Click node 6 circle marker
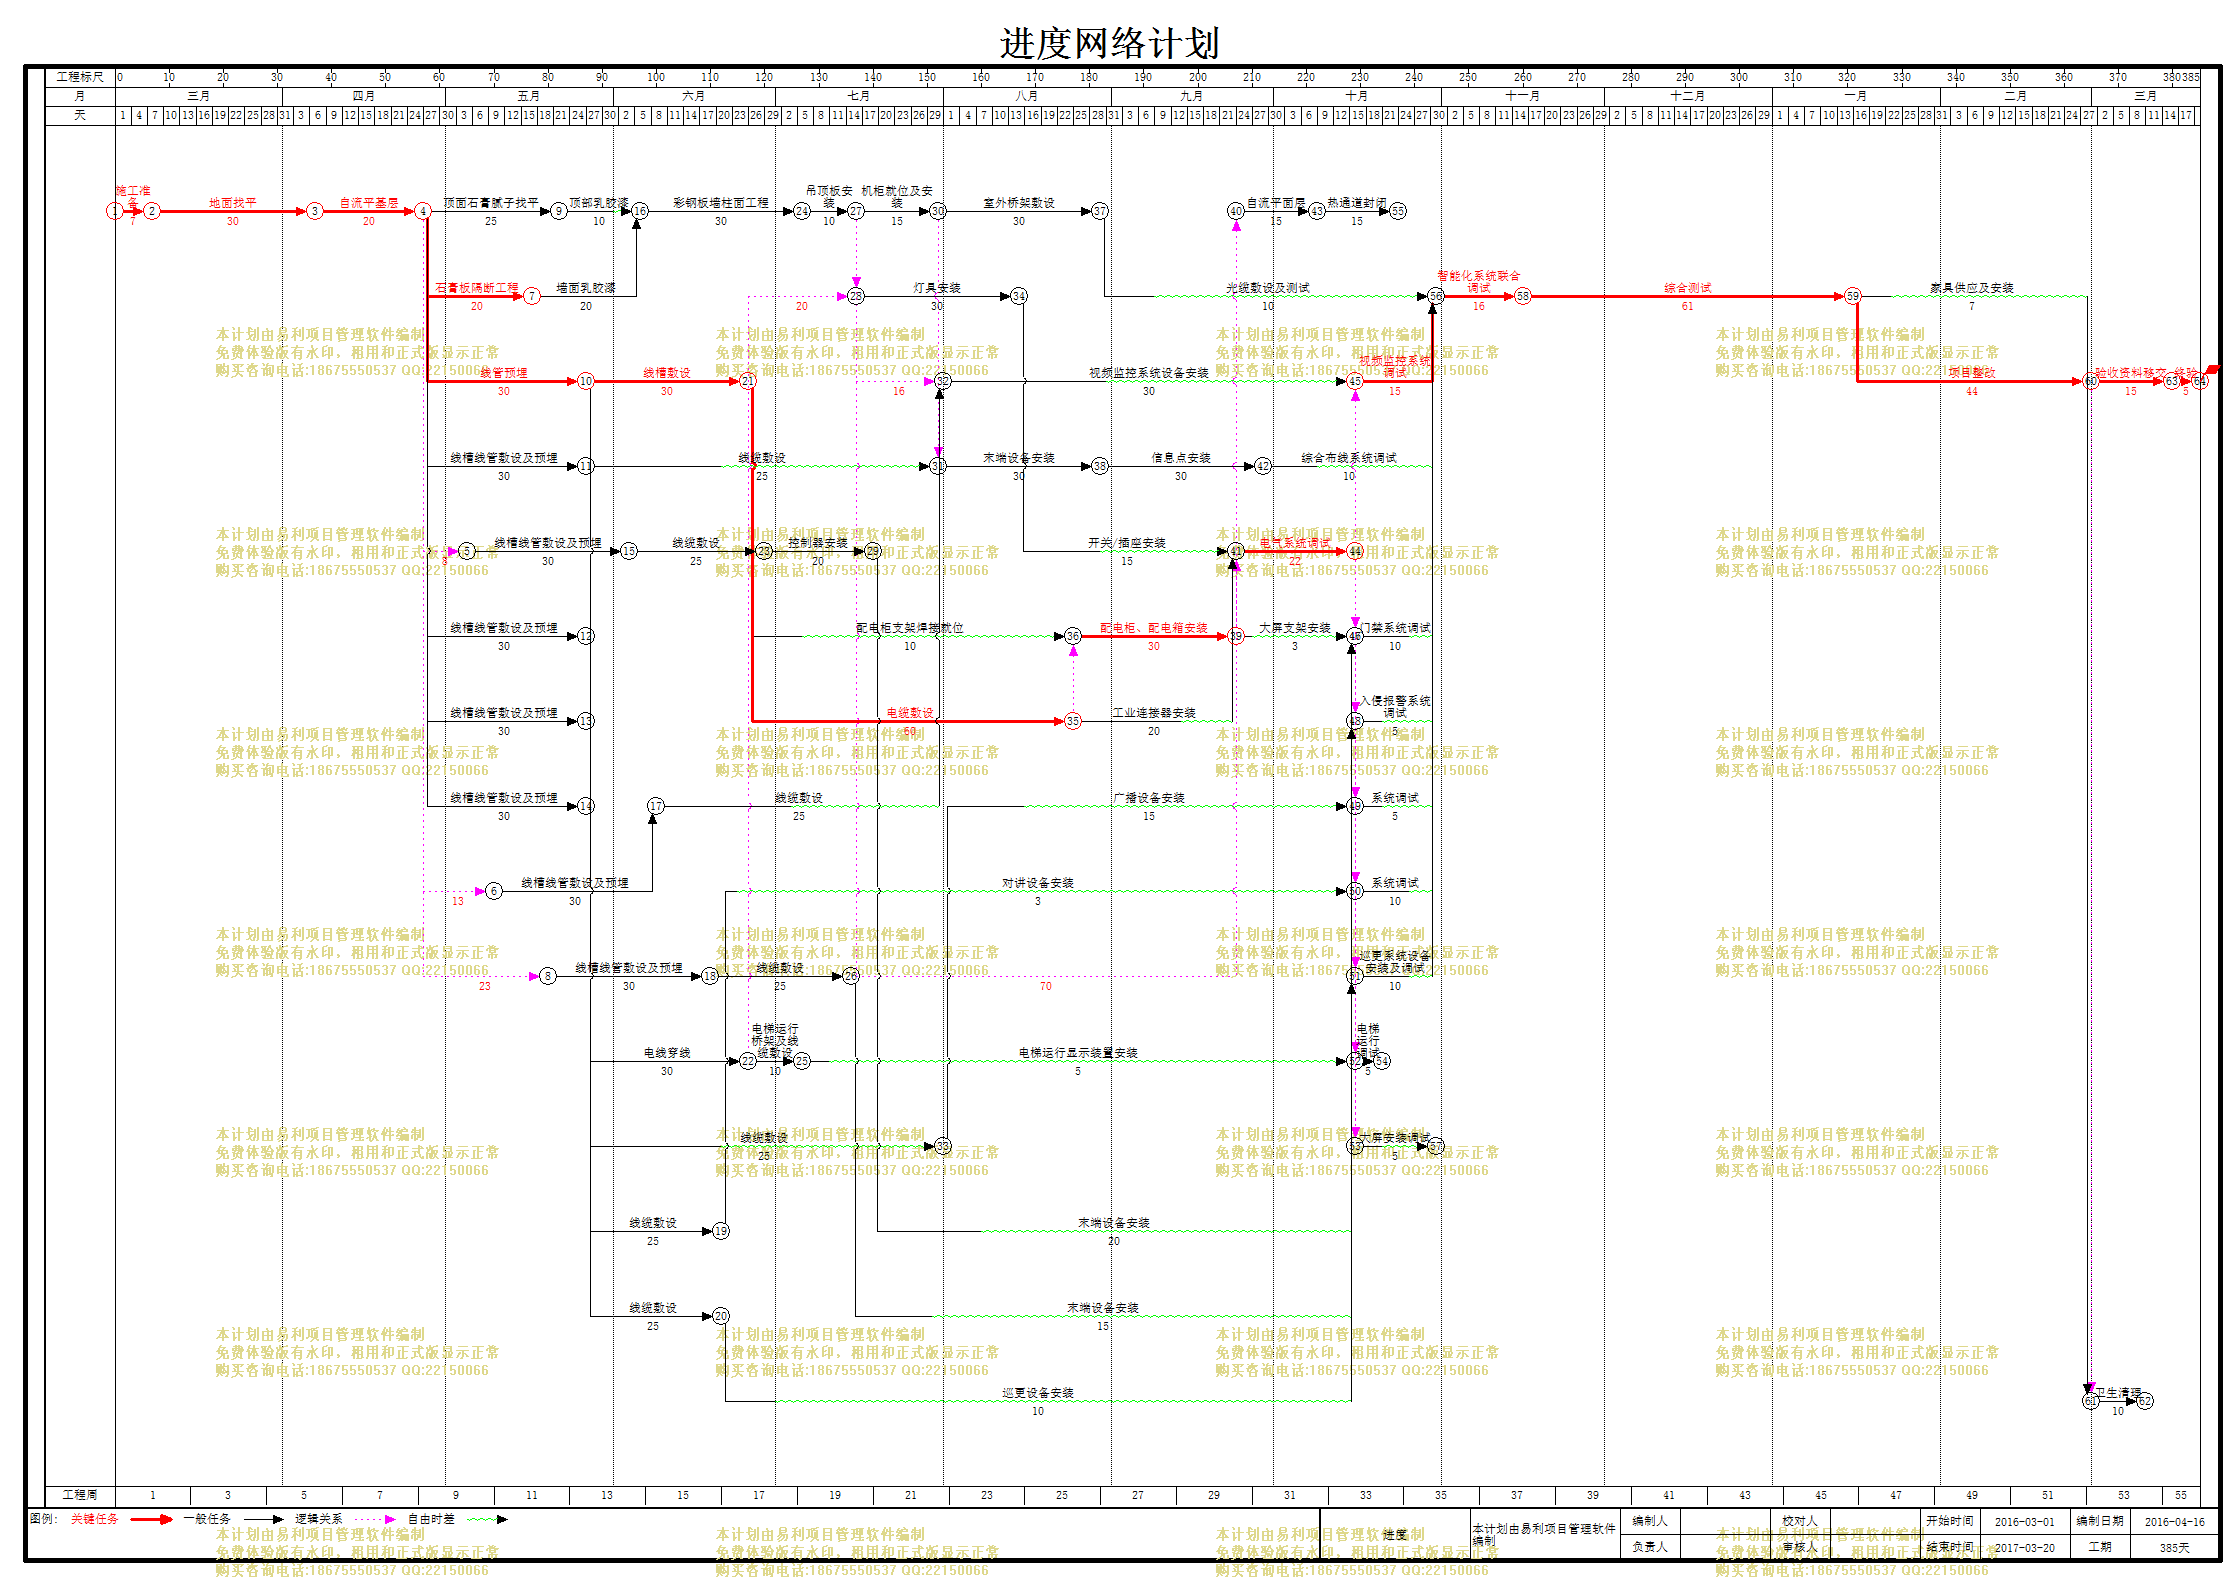 (494, 891)
